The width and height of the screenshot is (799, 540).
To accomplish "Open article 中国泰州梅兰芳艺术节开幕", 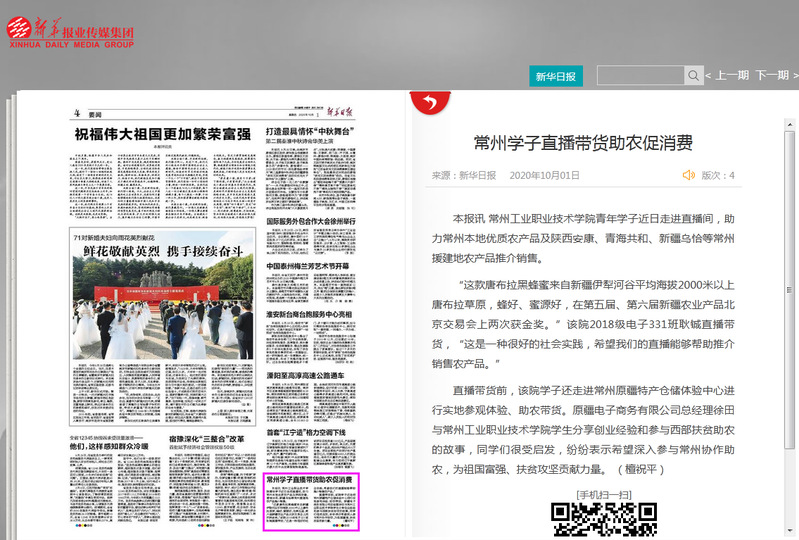I will (311, 266).
